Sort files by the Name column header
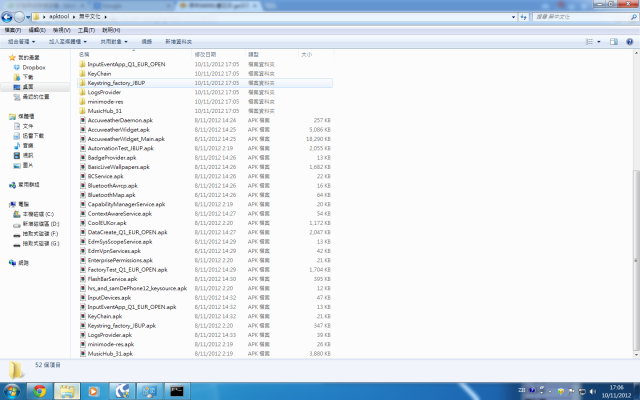This screenshot has height=400, width=640. (134, 54)
